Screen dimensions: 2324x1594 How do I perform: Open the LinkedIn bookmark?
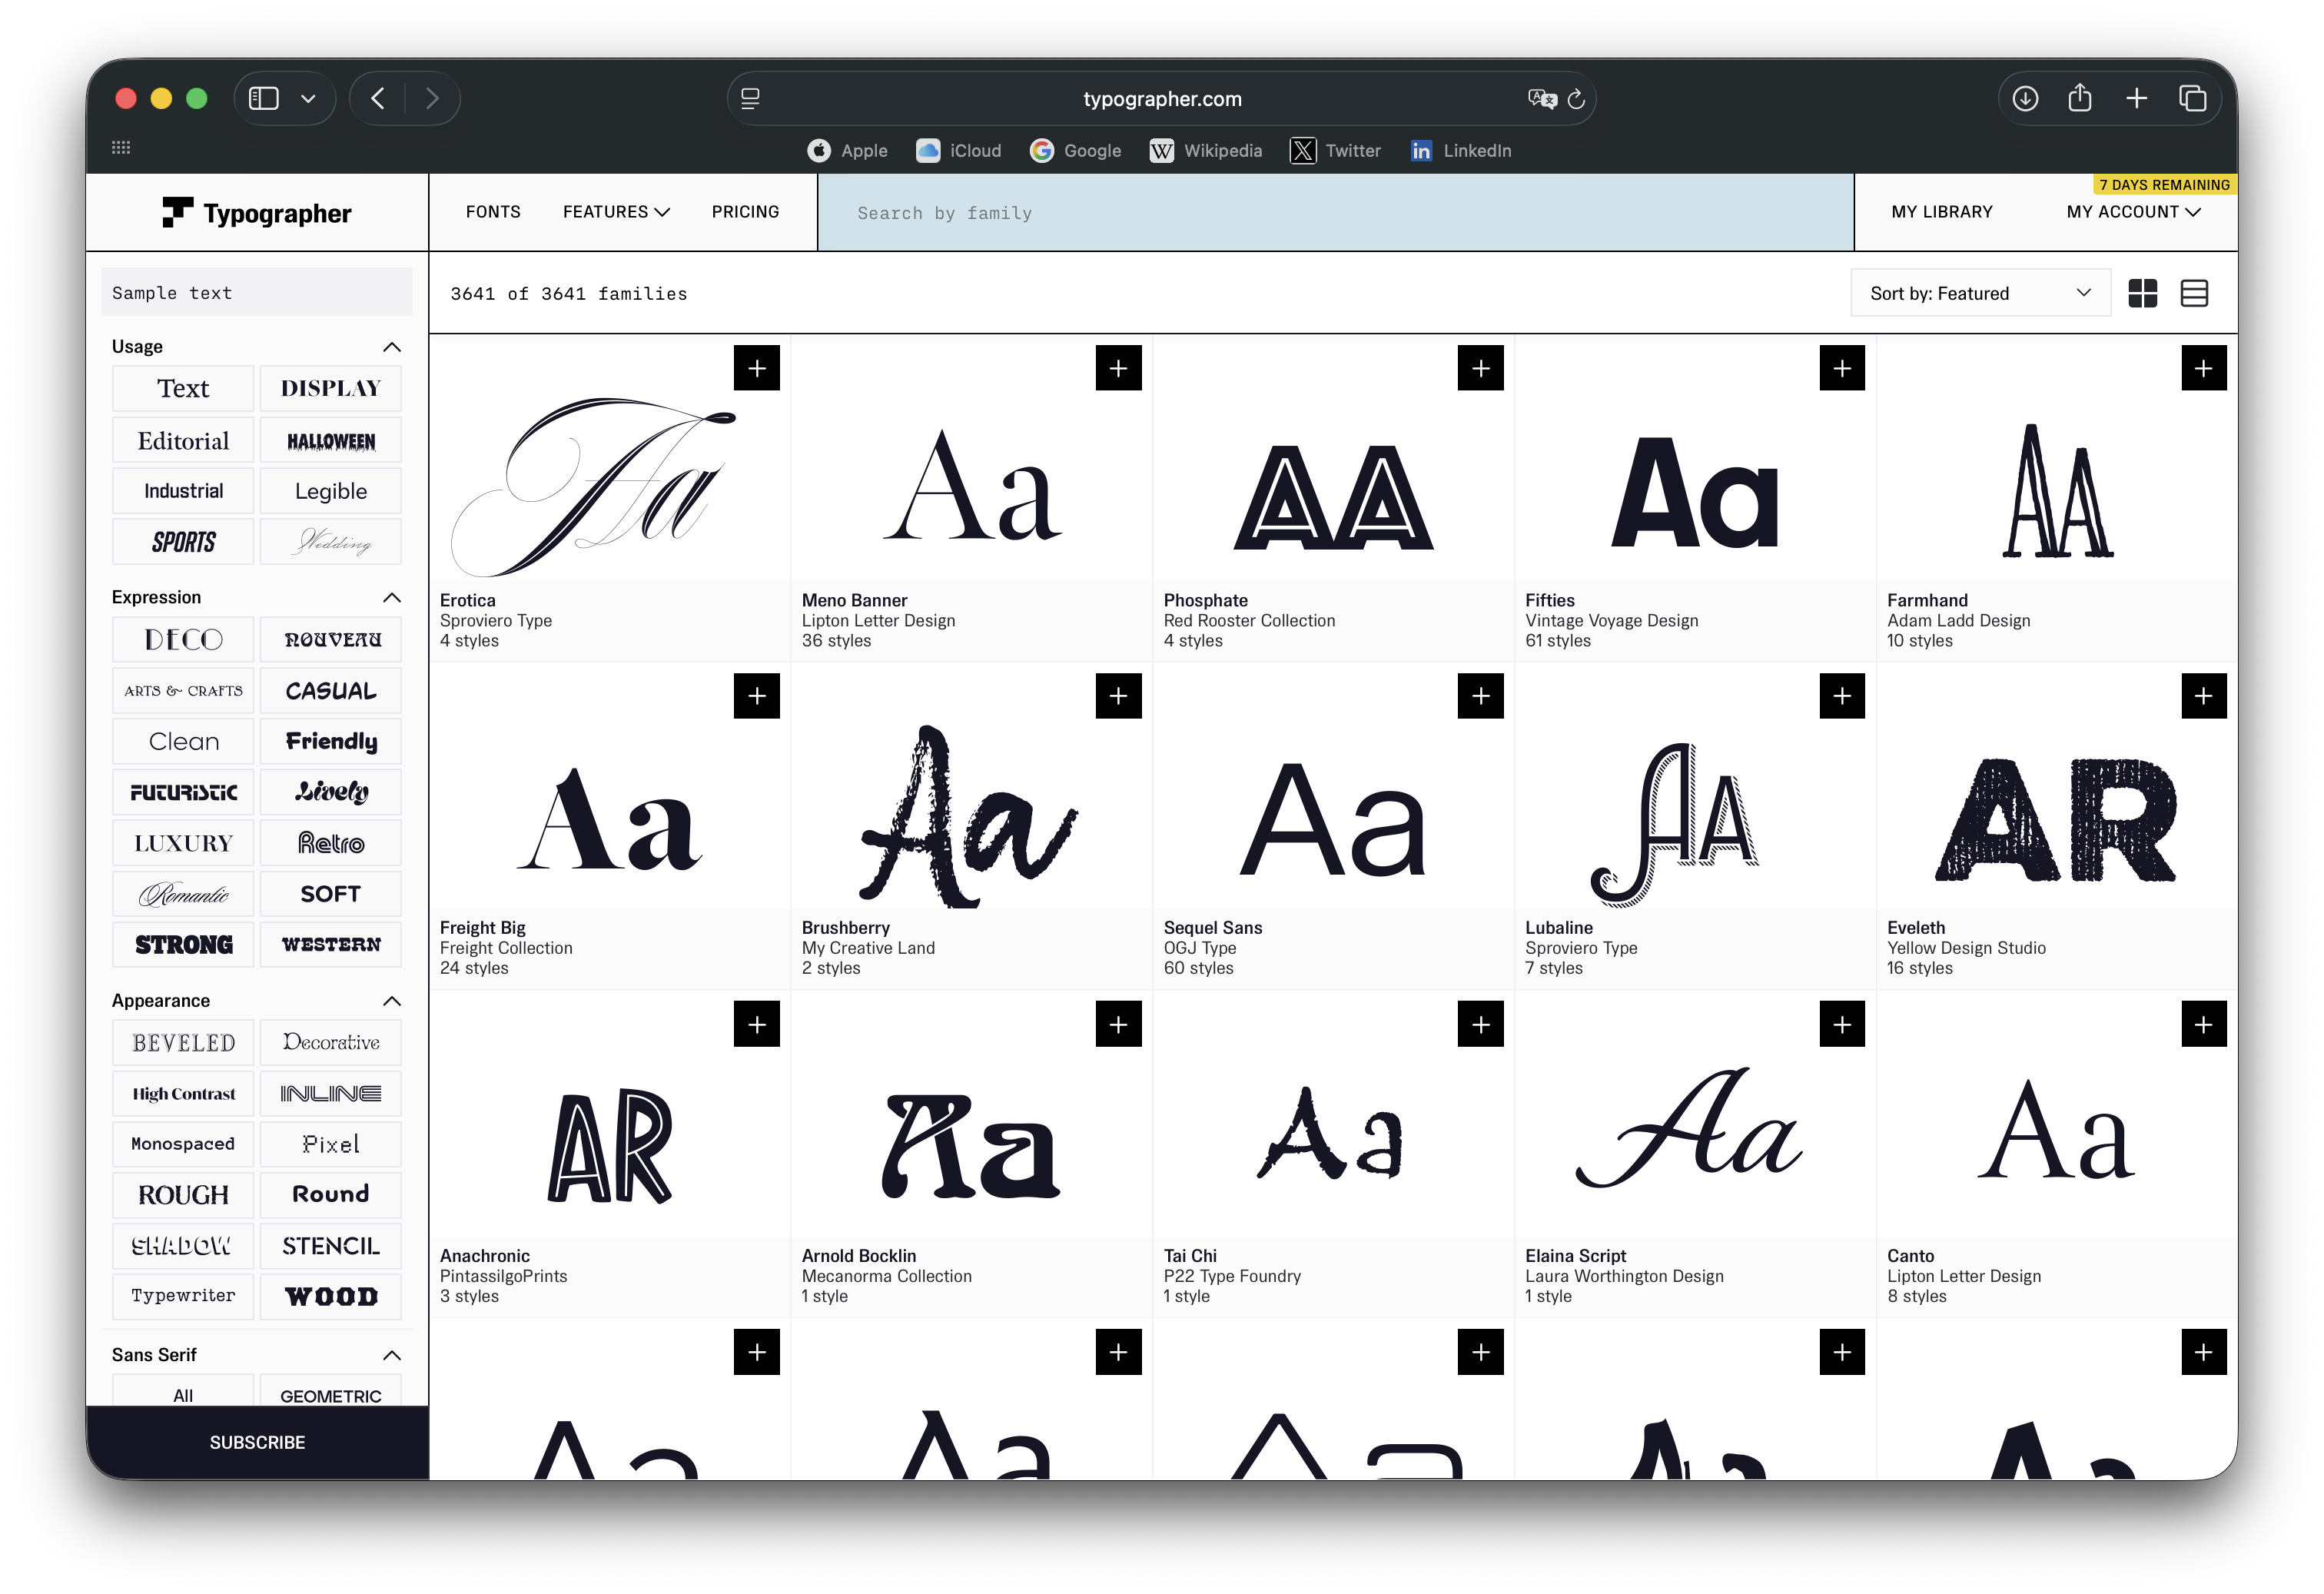[x=1460, y=151]
